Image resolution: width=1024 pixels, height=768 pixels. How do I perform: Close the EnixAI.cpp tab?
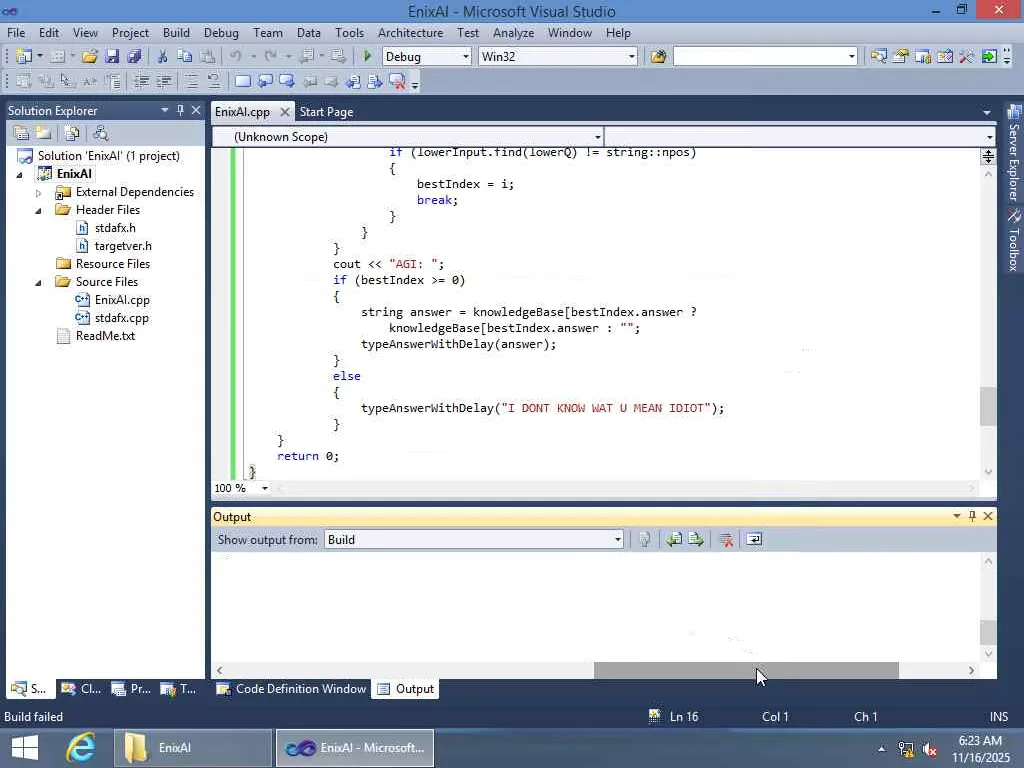pyautogui.click(x=284, y=112)
